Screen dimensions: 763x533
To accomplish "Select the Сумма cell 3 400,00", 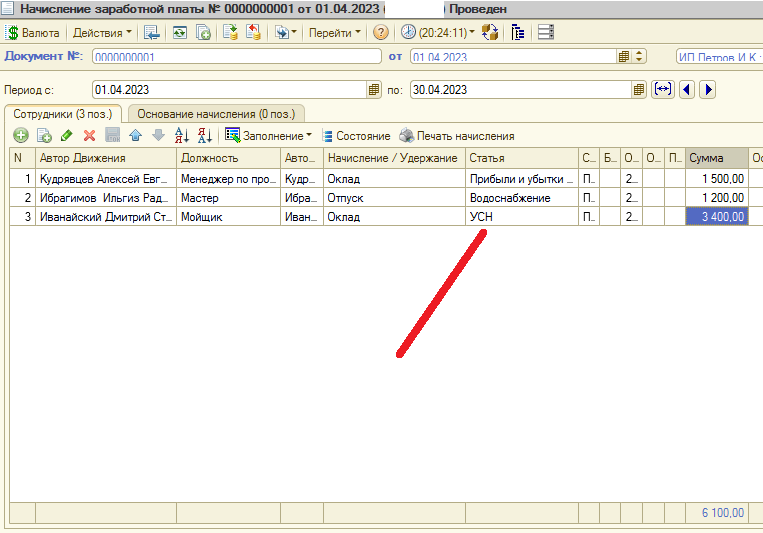I will [716, 216].
